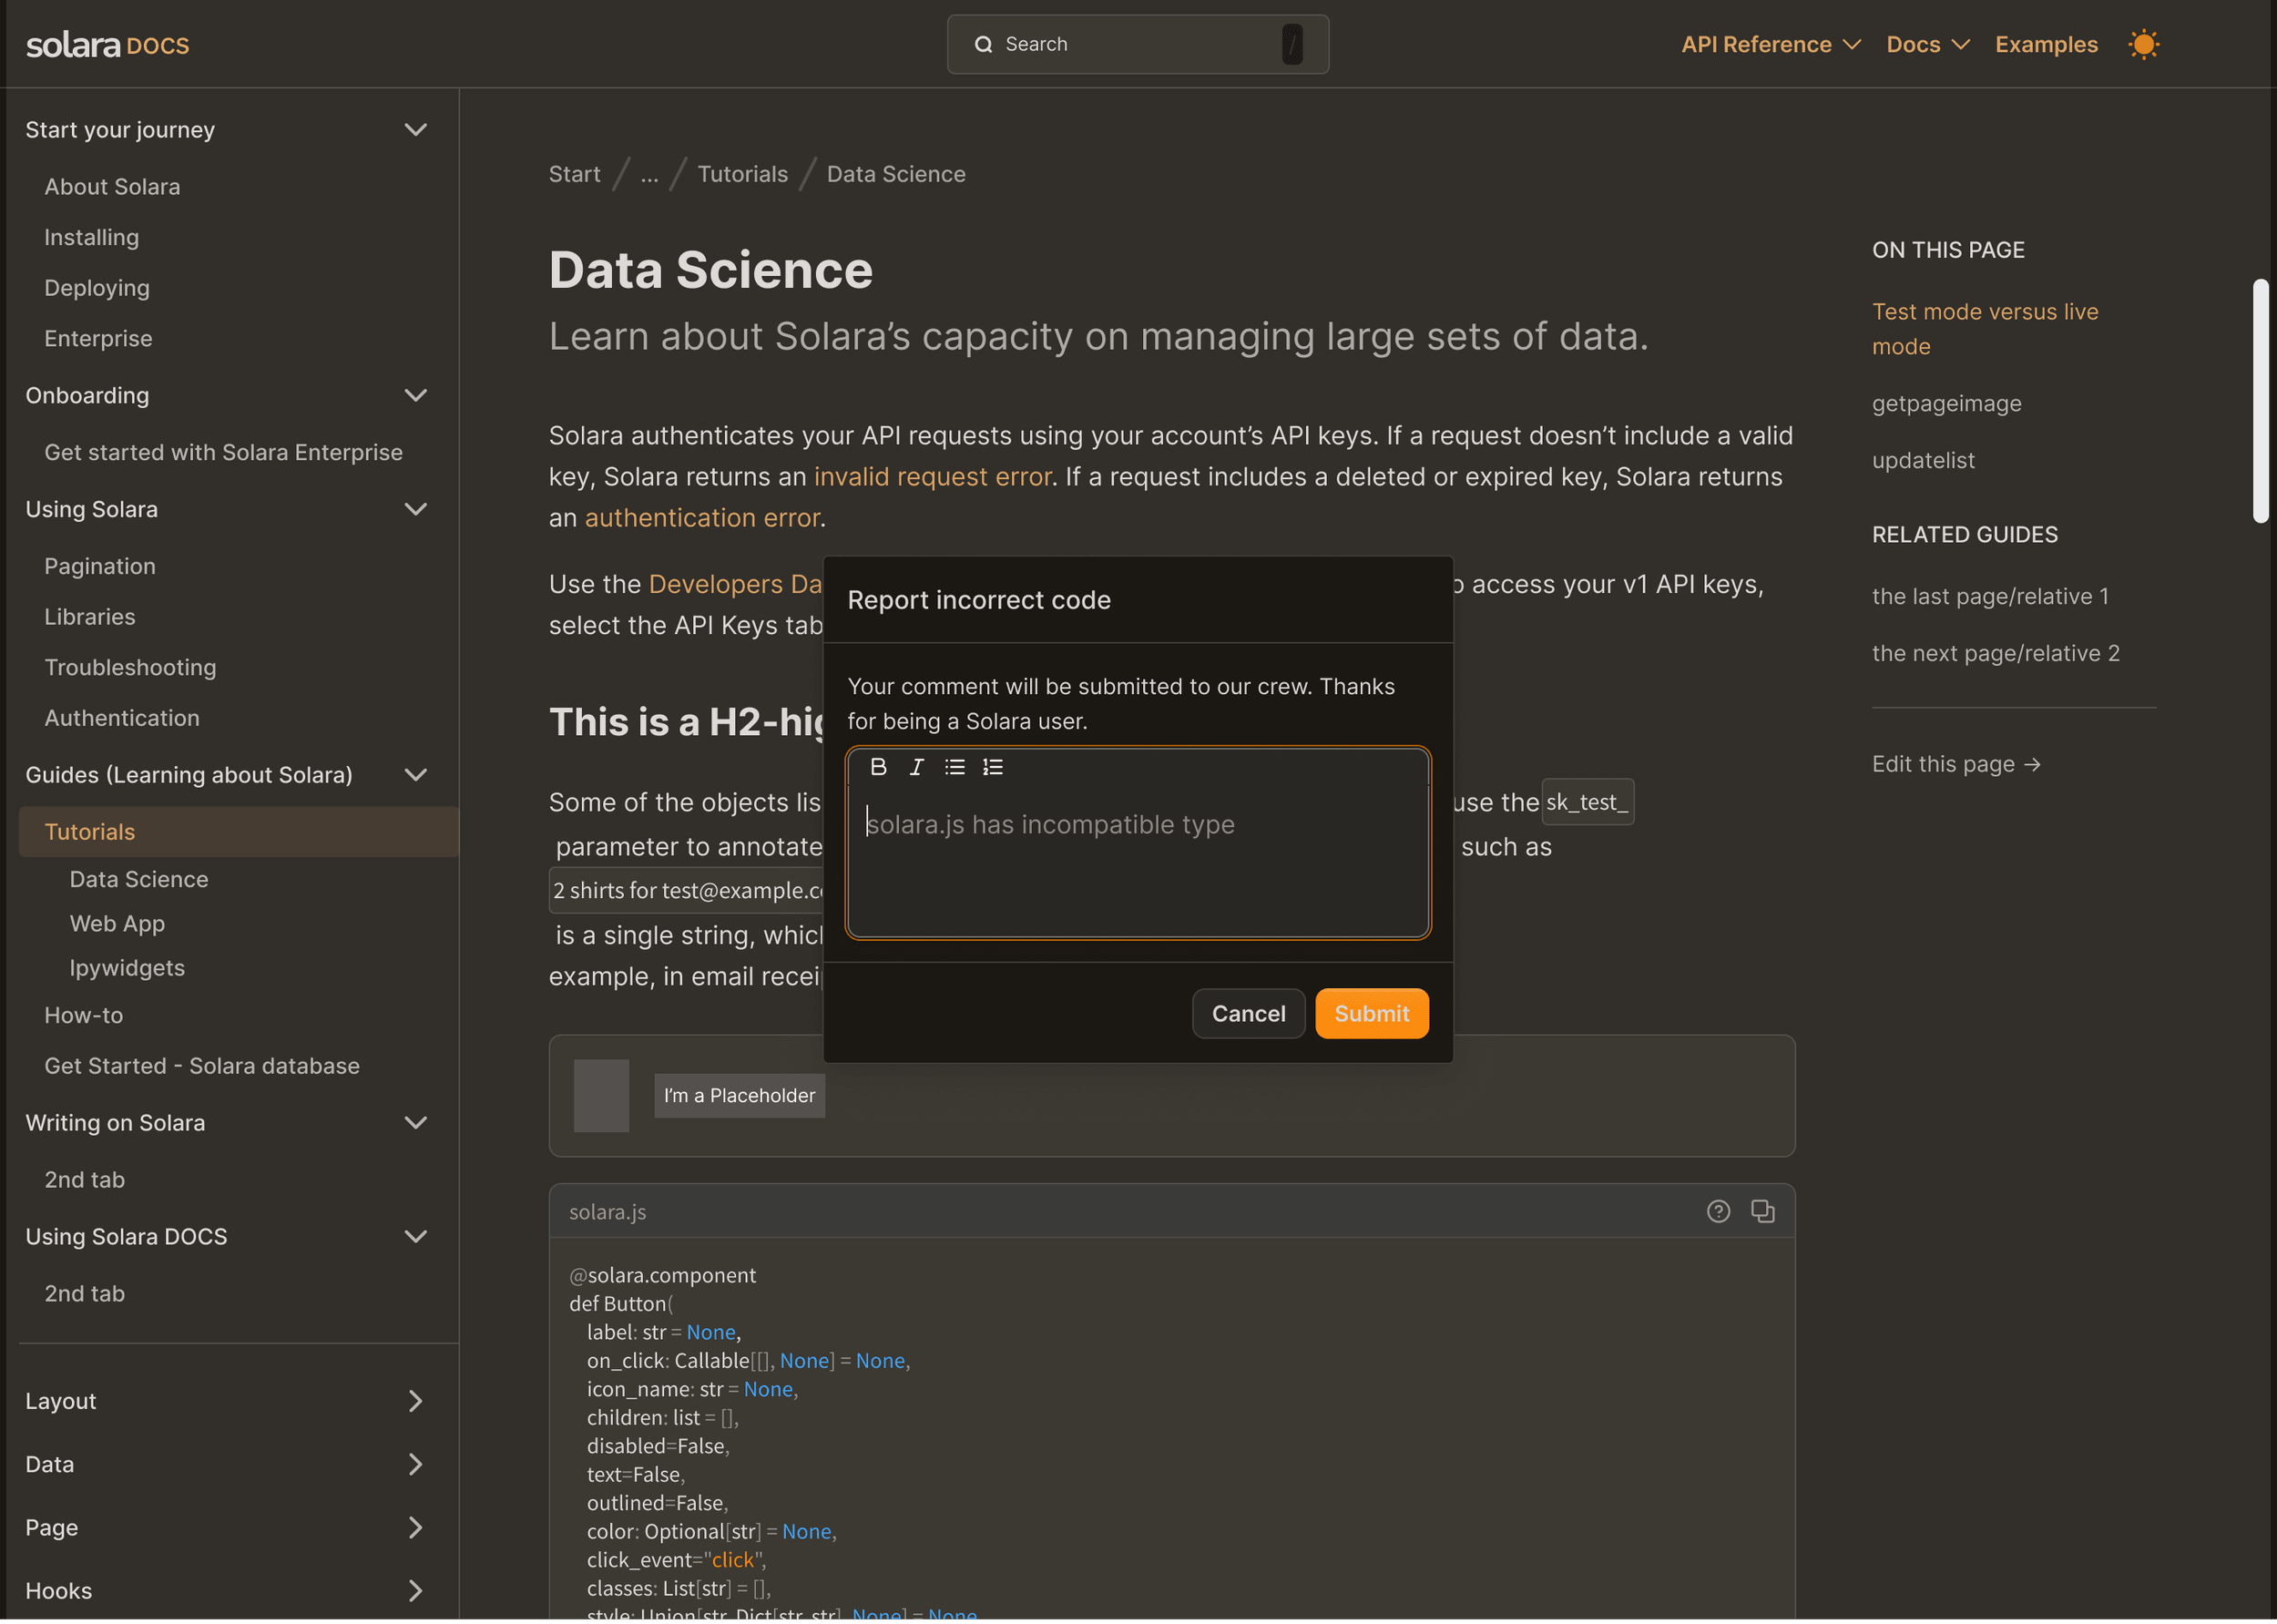Click Tutorials in the breadcrumb

(742, 174)
